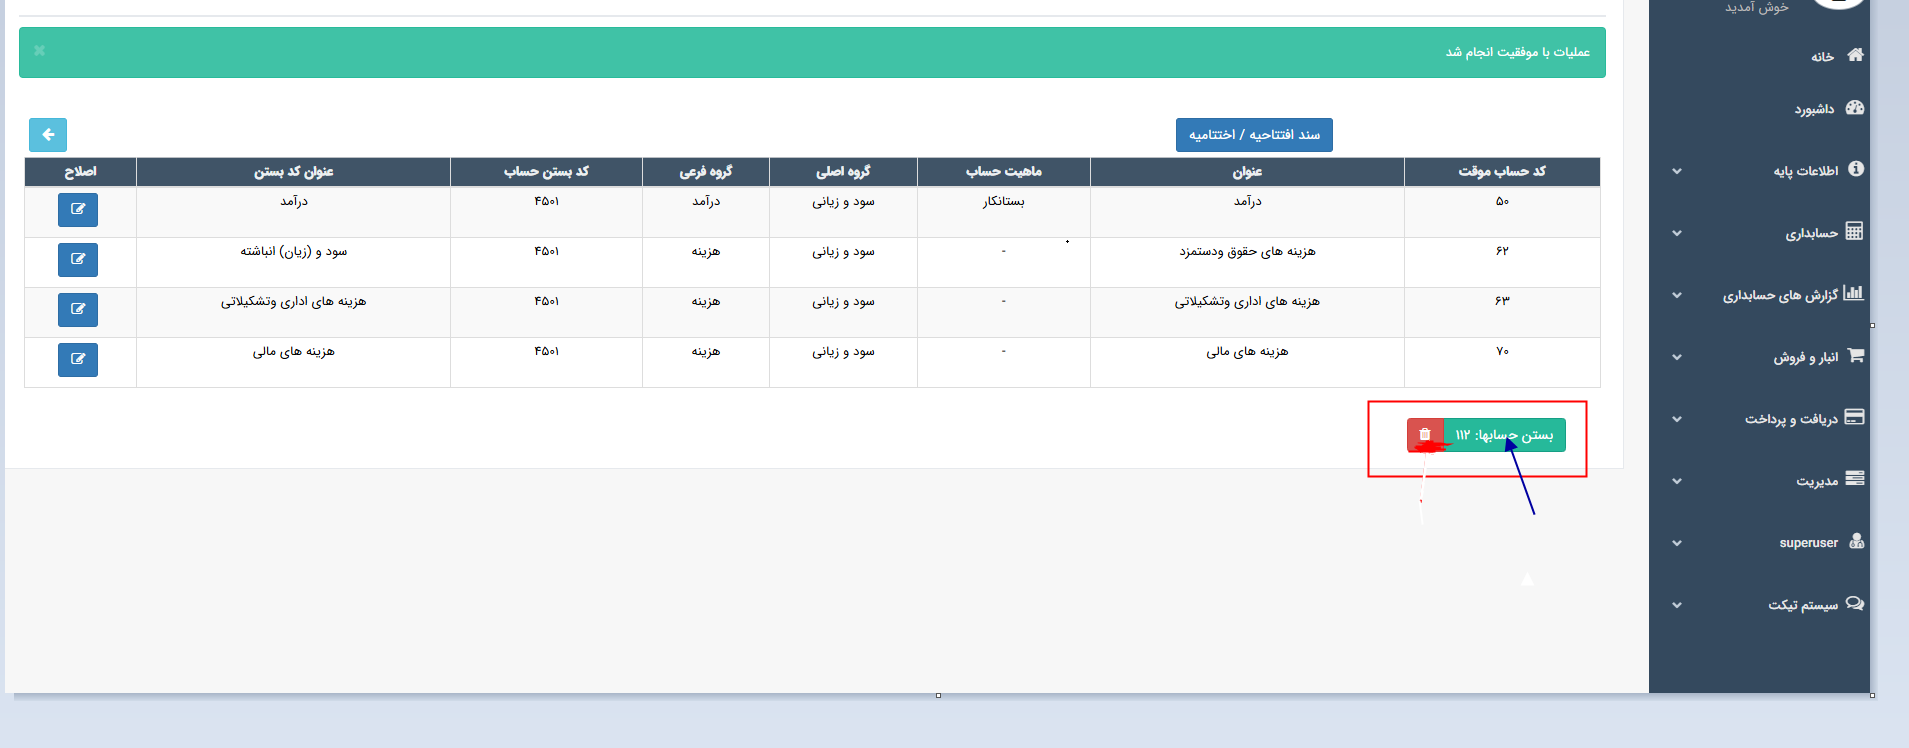Click the blue back arrow button

48,135
